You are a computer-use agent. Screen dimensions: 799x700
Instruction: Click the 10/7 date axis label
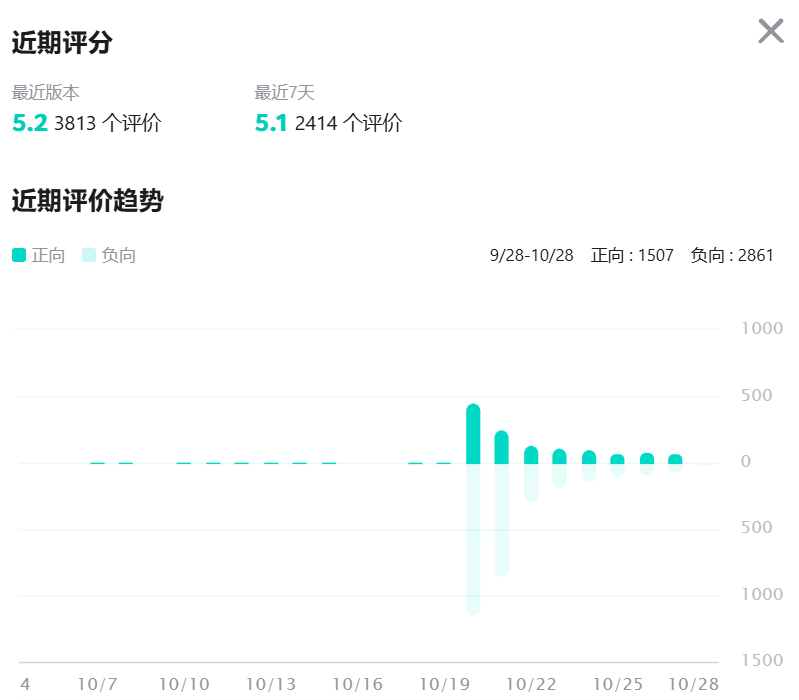click(97, 684)
